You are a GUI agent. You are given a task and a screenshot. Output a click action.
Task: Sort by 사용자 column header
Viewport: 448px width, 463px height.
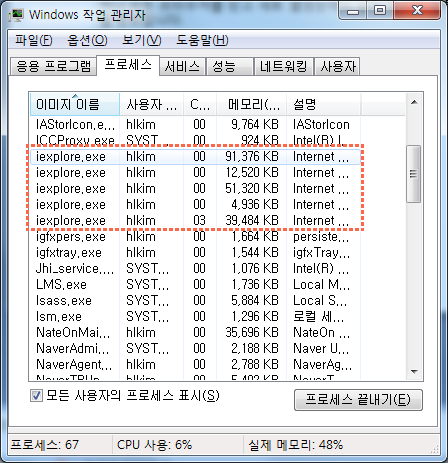click(151, 104)
